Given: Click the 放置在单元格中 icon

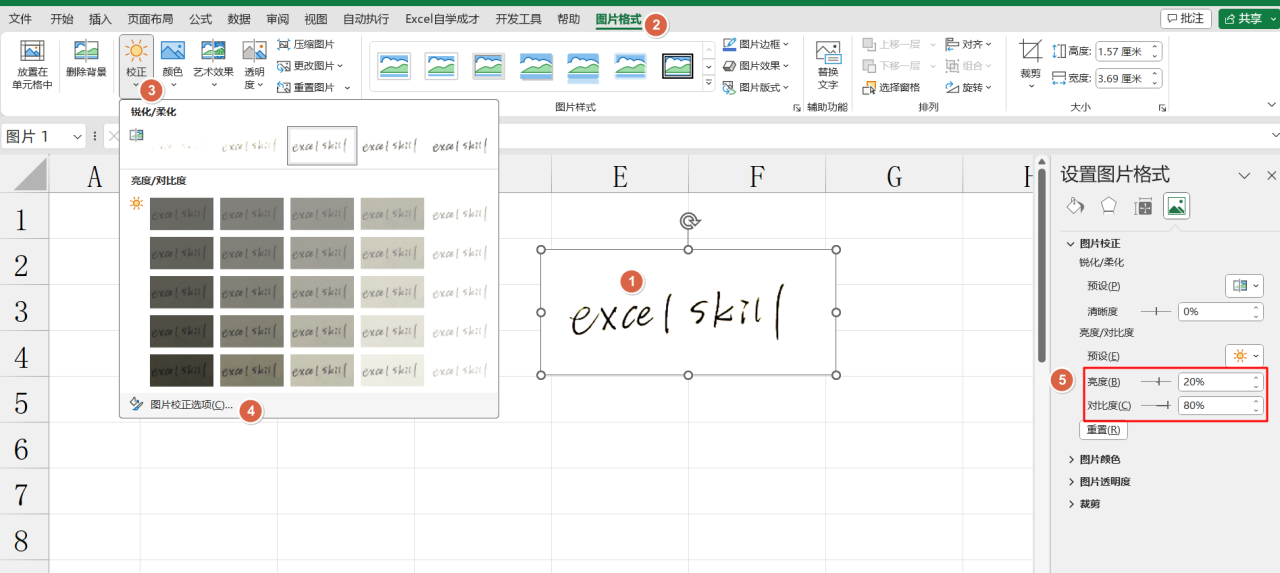Looking at the screenshot, I should [32, 52].
